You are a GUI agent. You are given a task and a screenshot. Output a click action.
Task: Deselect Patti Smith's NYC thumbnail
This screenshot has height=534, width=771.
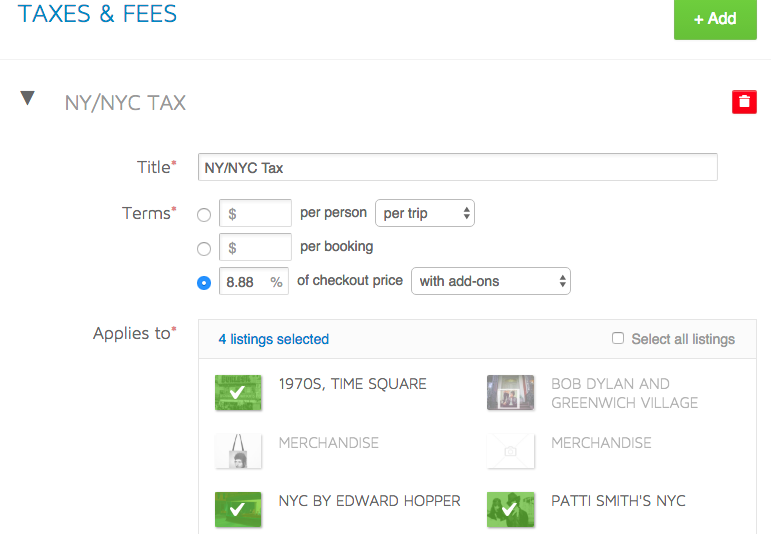coord(510,509)
